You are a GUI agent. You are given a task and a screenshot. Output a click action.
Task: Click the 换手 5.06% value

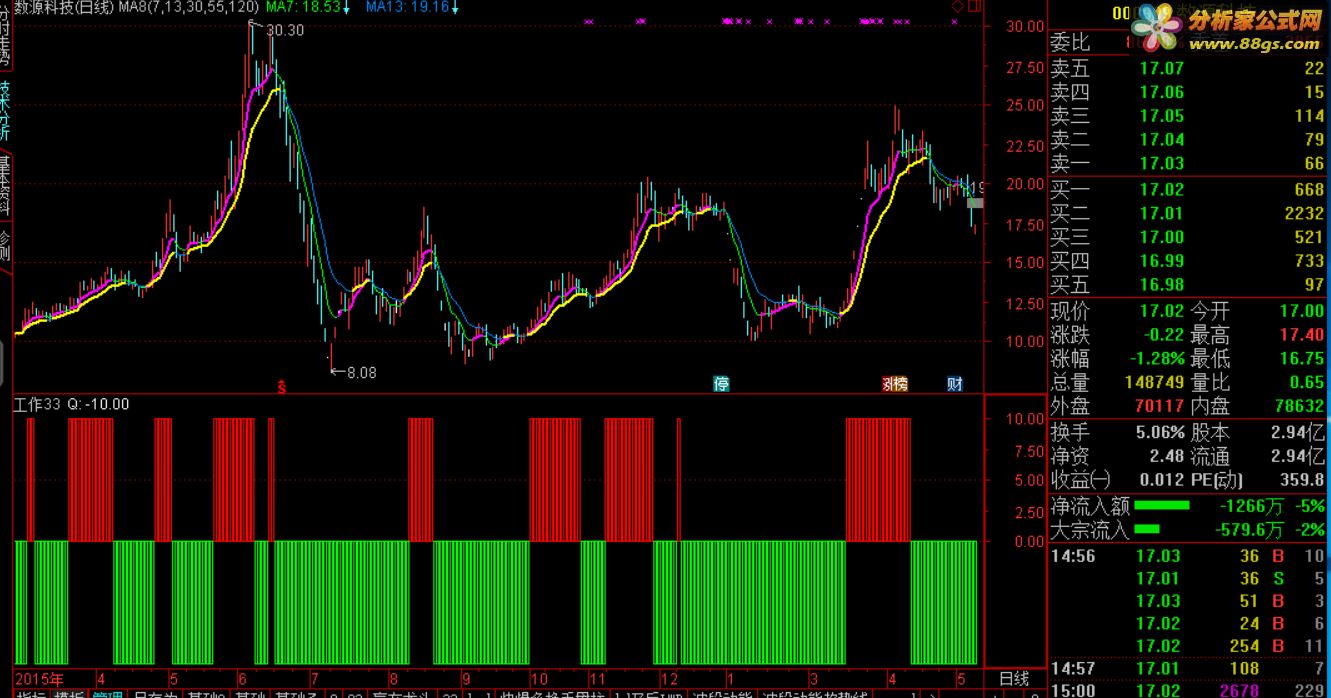pos(1160,433)
